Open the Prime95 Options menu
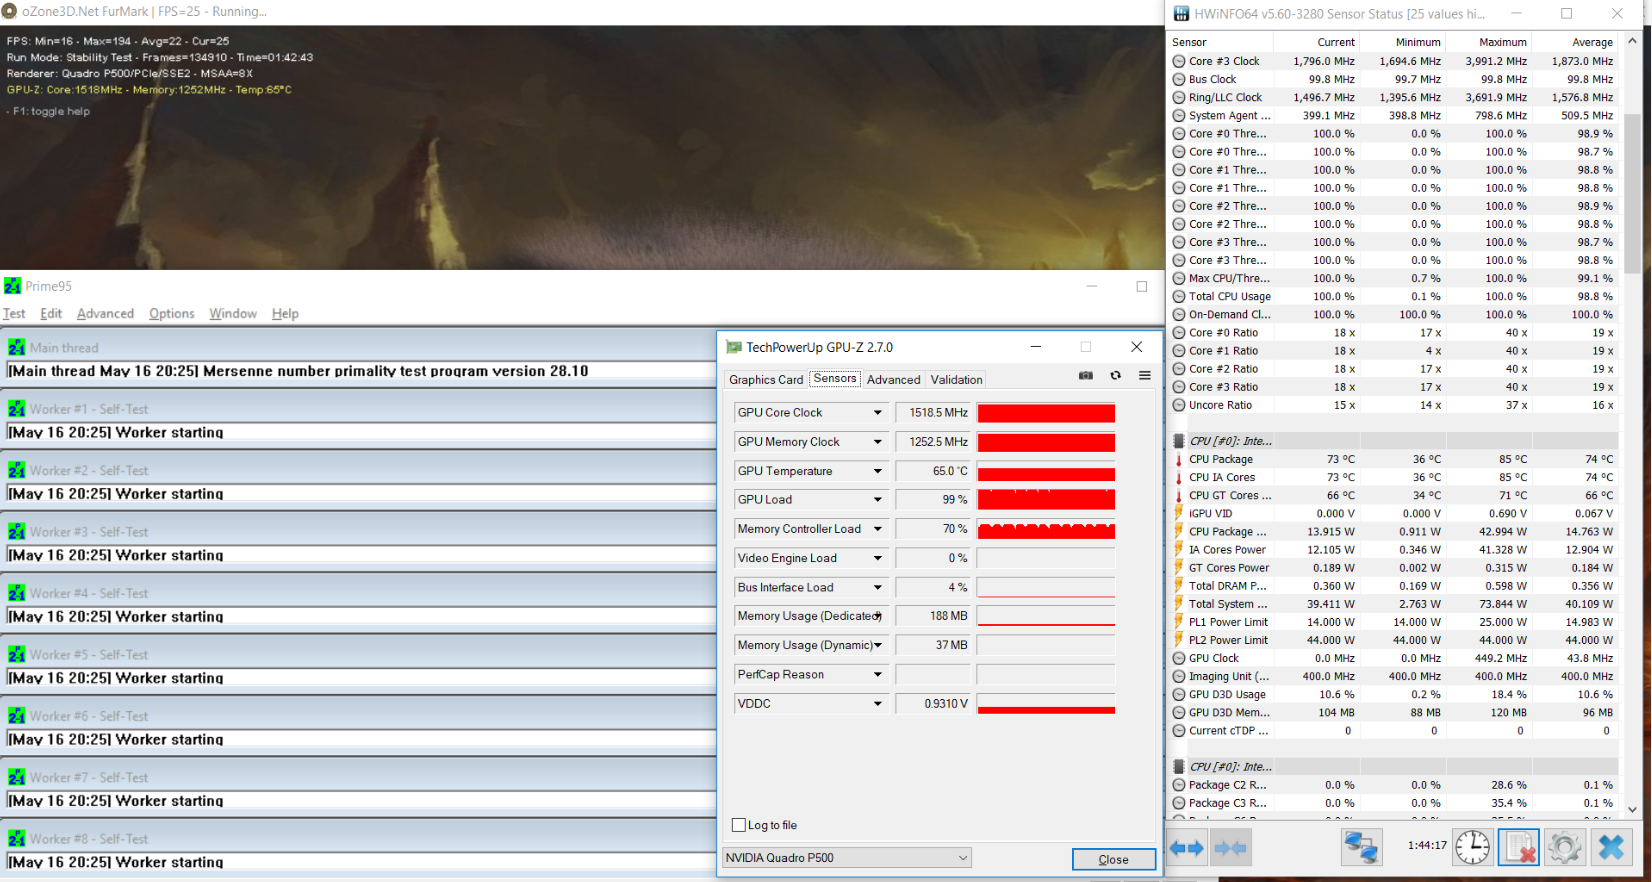Screen dimensions: 1652x882 pos(171,314)
